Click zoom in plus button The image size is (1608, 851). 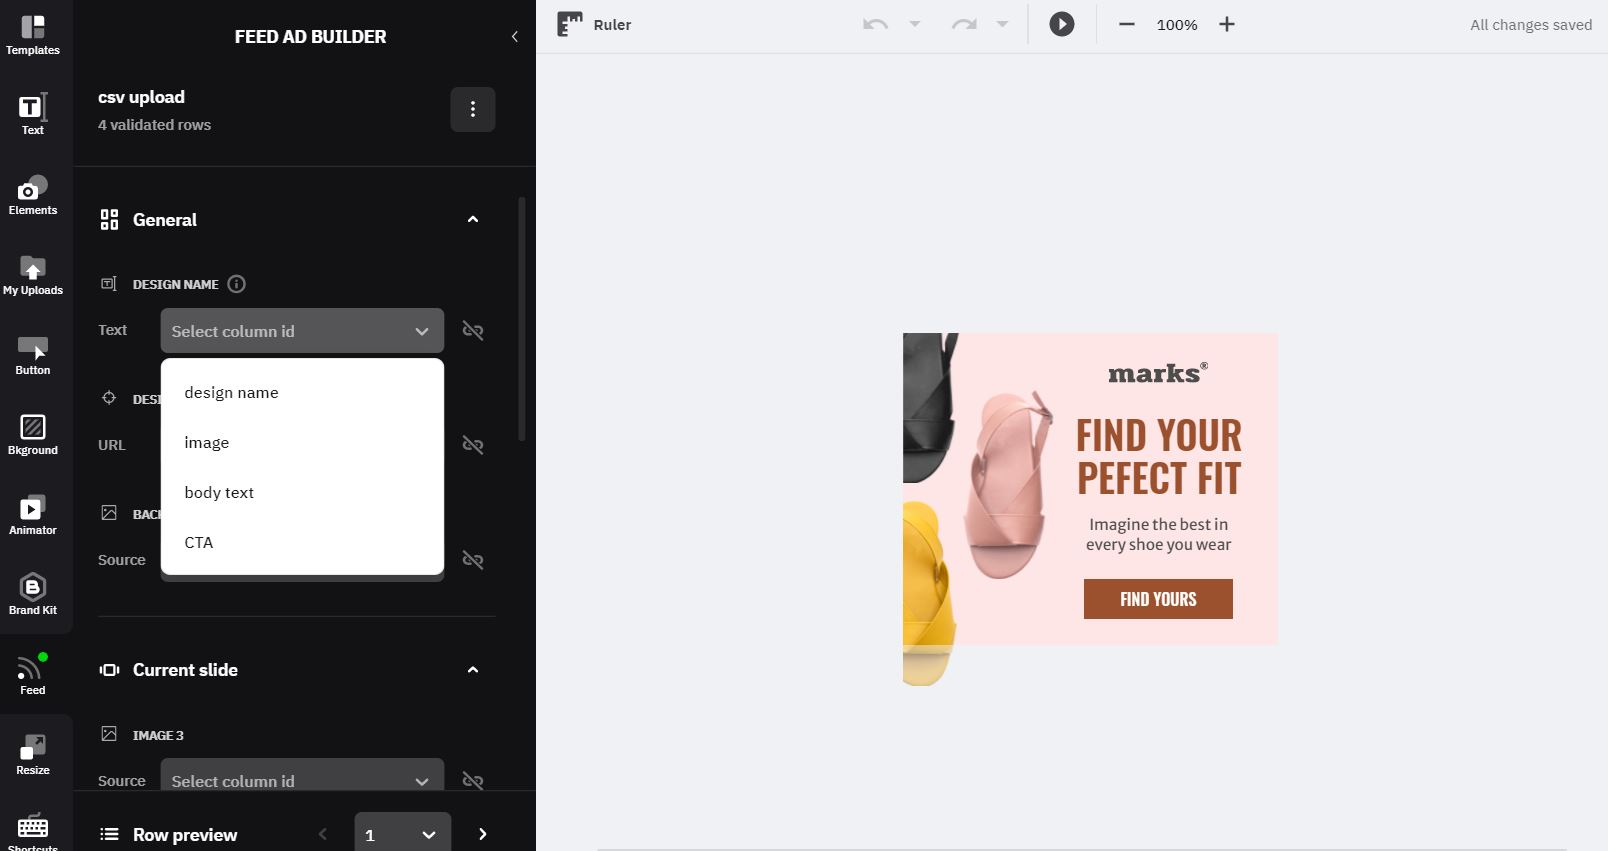[1227, 25]
